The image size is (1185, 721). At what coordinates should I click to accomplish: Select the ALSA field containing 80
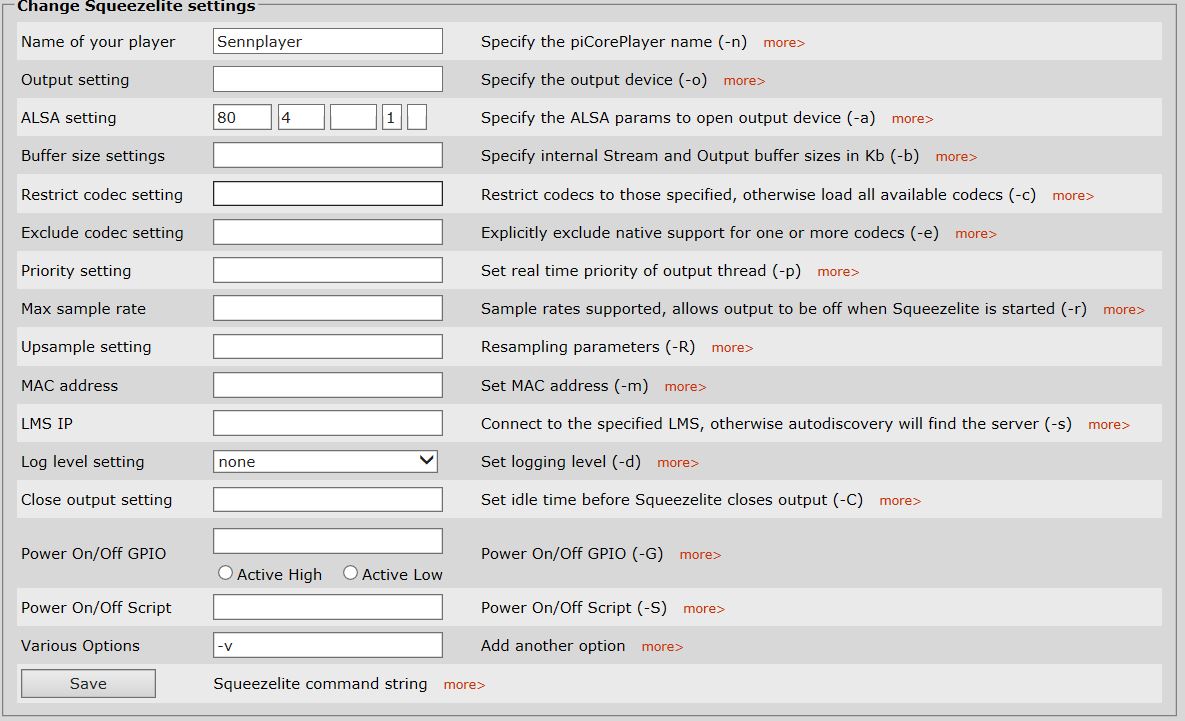coord(243,117)
